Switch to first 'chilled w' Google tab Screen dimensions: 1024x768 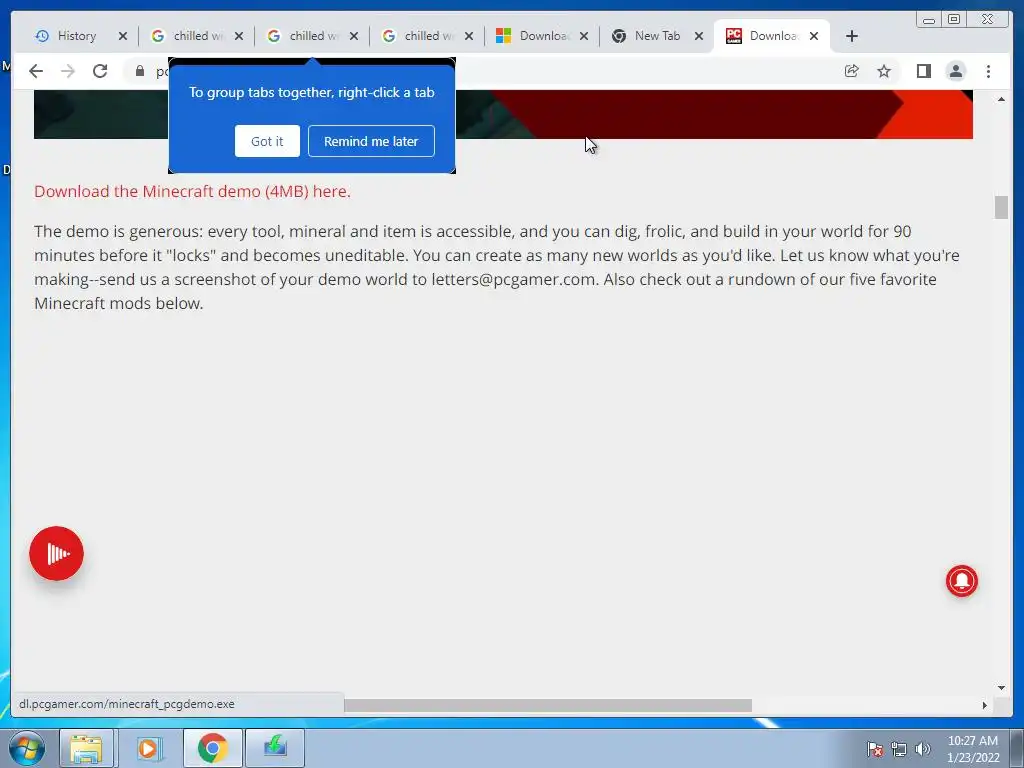198,36
